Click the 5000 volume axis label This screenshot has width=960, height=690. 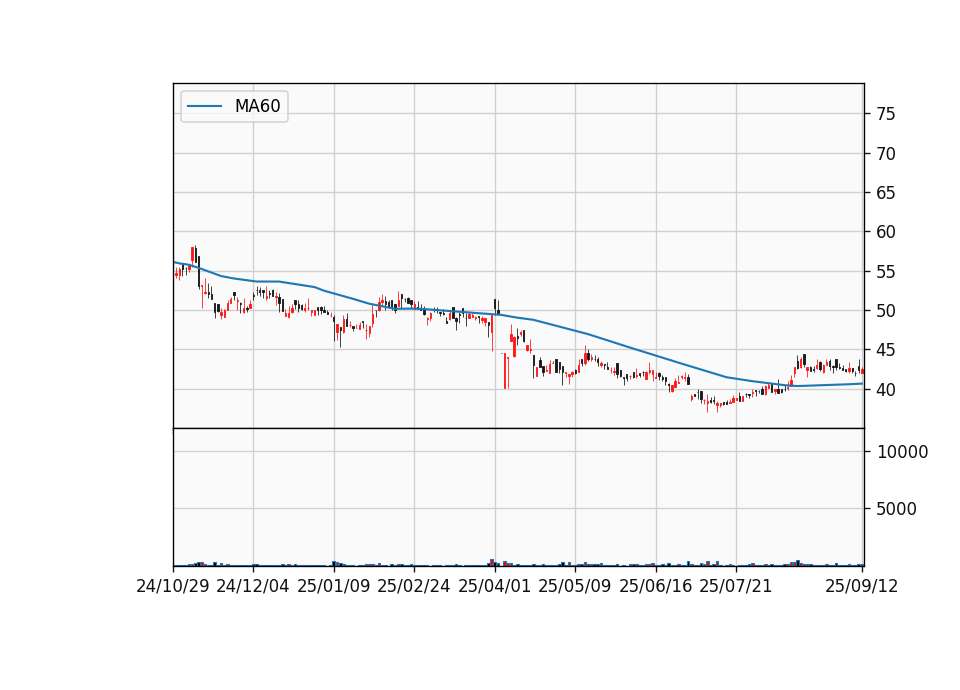pyautogui.click(x=896, y=509)
